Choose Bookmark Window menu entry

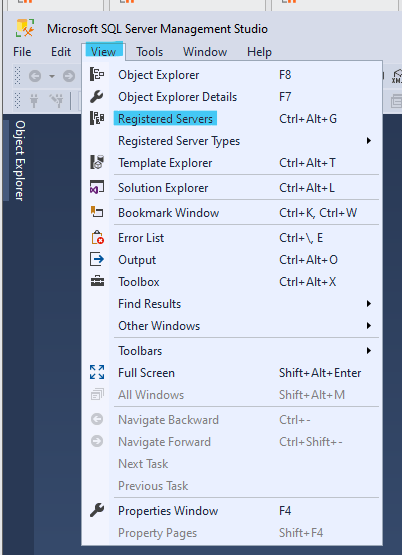coord(232,213)
